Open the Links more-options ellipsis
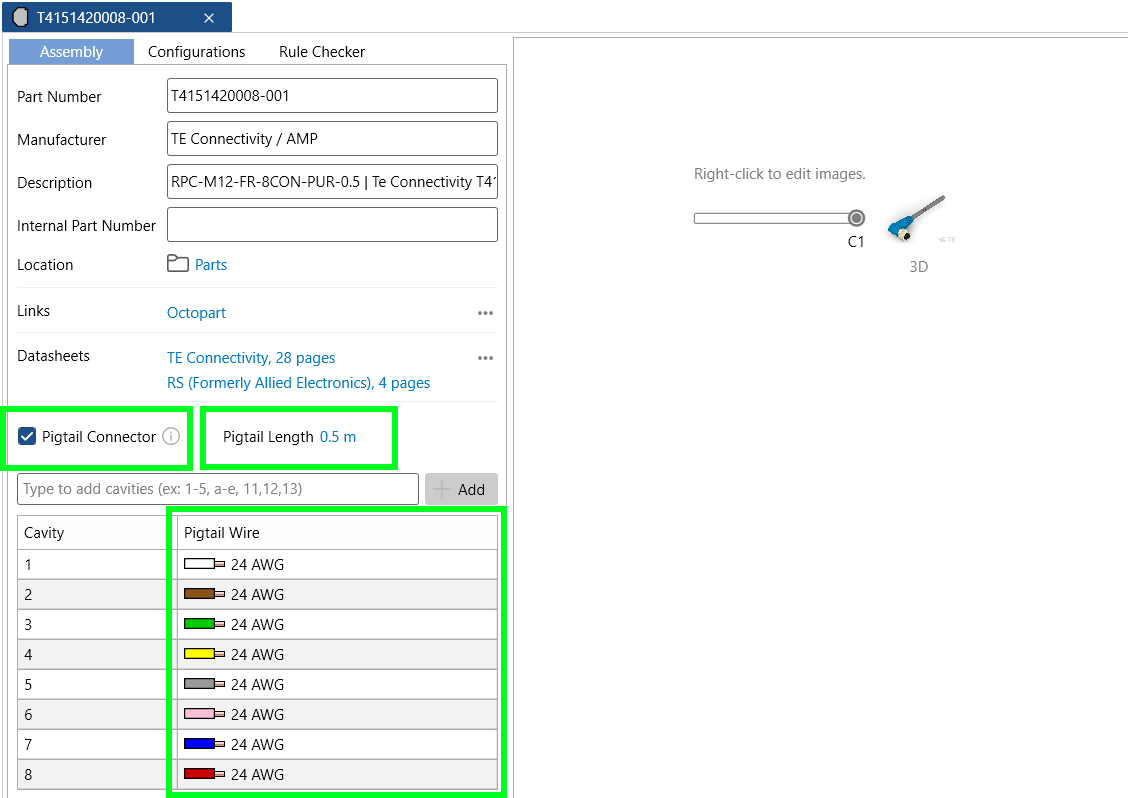Viewport: 1128px width, 798px height. click(486, 313)
